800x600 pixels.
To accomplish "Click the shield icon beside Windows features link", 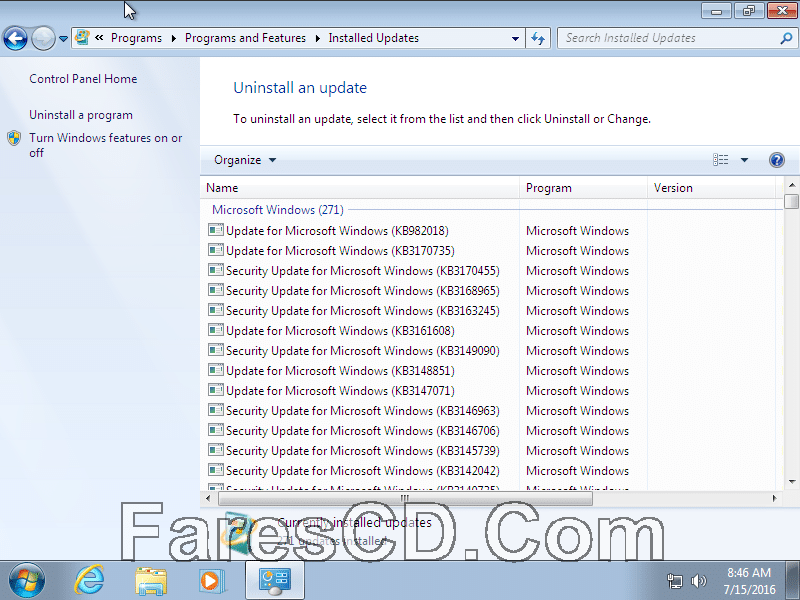I will (x=14, y=138).
